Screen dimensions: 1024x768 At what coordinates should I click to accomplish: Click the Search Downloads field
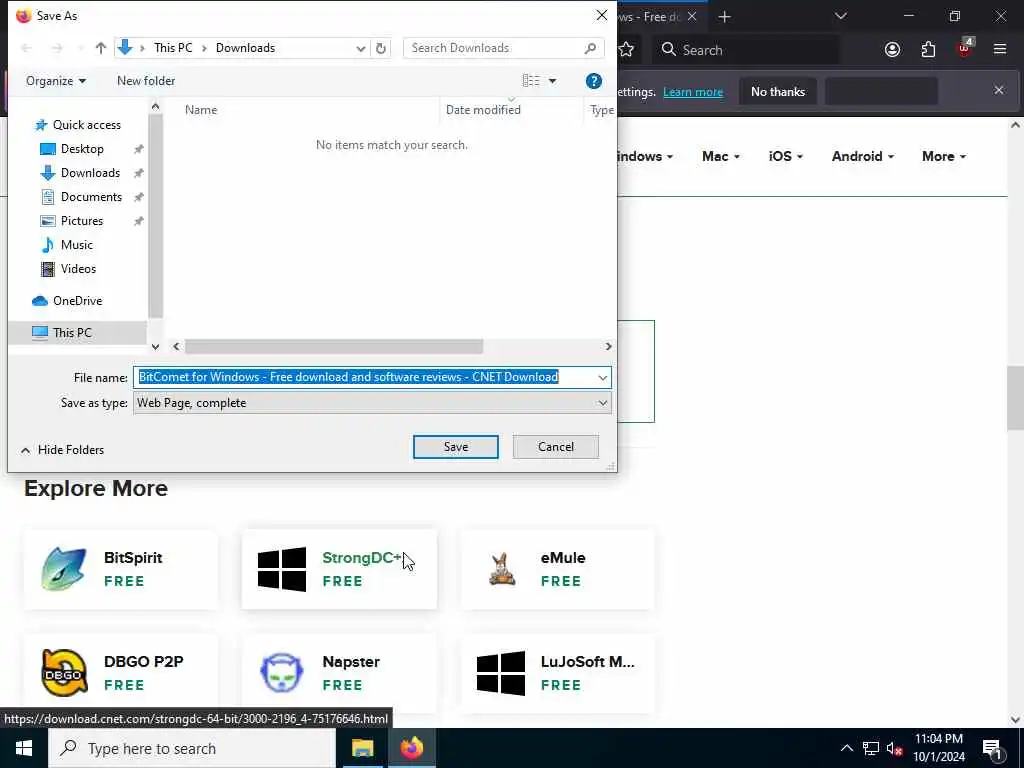coord(493,48)
